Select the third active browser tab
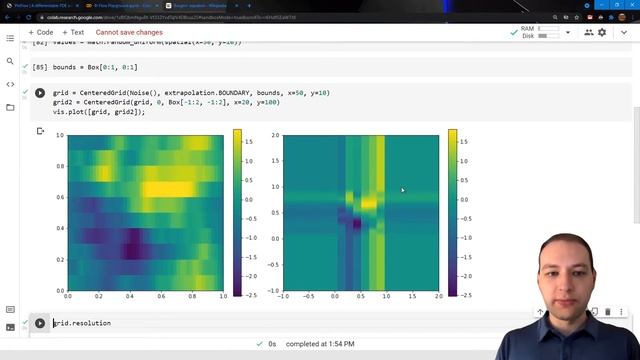This screenshot has width=640, height=360. tap(202, 6)
